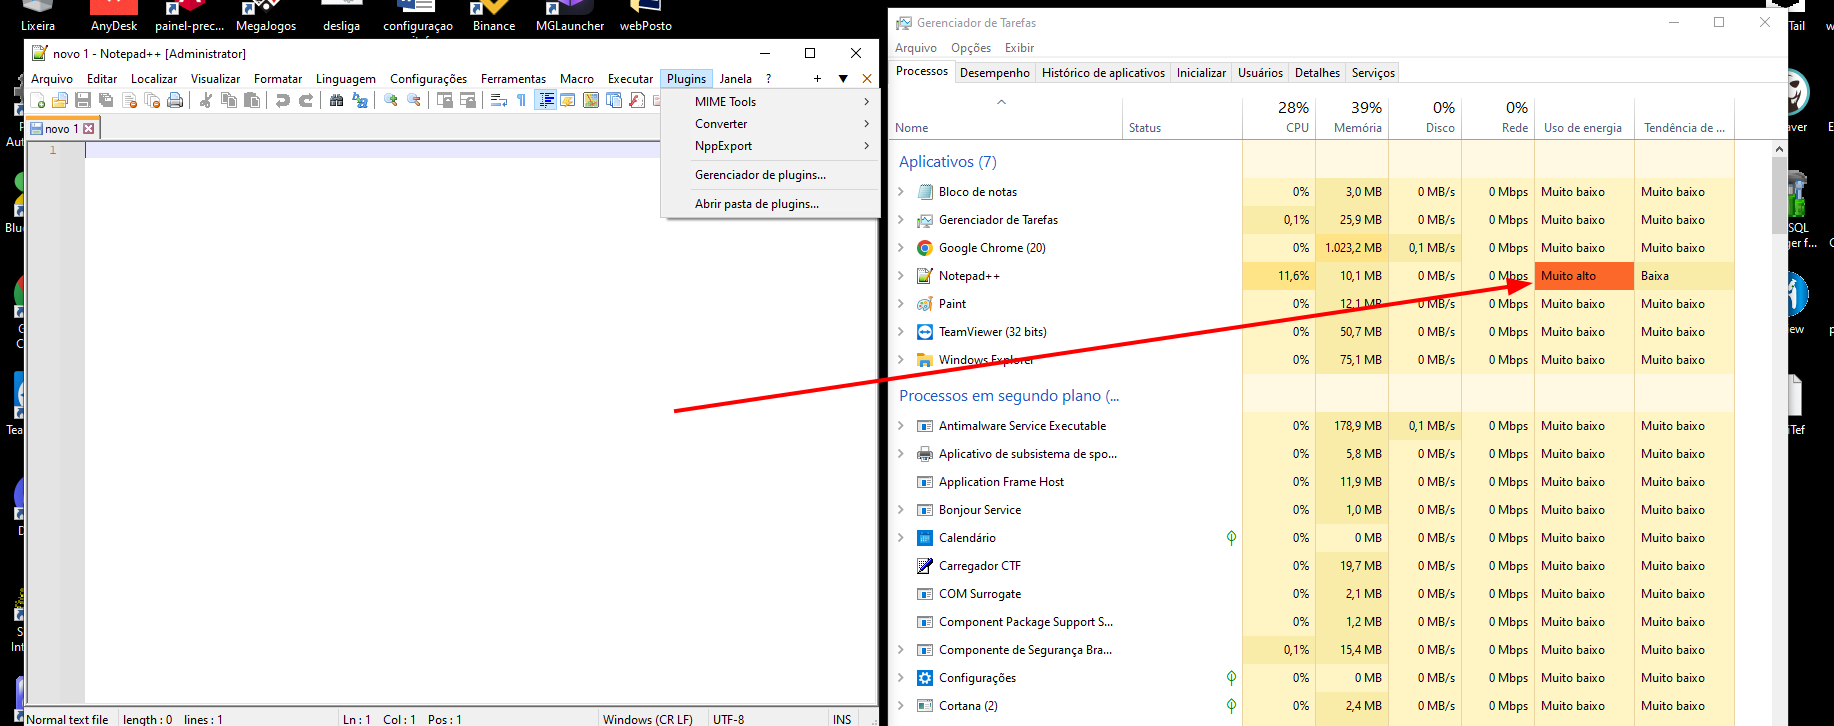The image size is (1834, 726).
Task: Open the Exibir menu in Task Manager
Action: (1019, 48)
